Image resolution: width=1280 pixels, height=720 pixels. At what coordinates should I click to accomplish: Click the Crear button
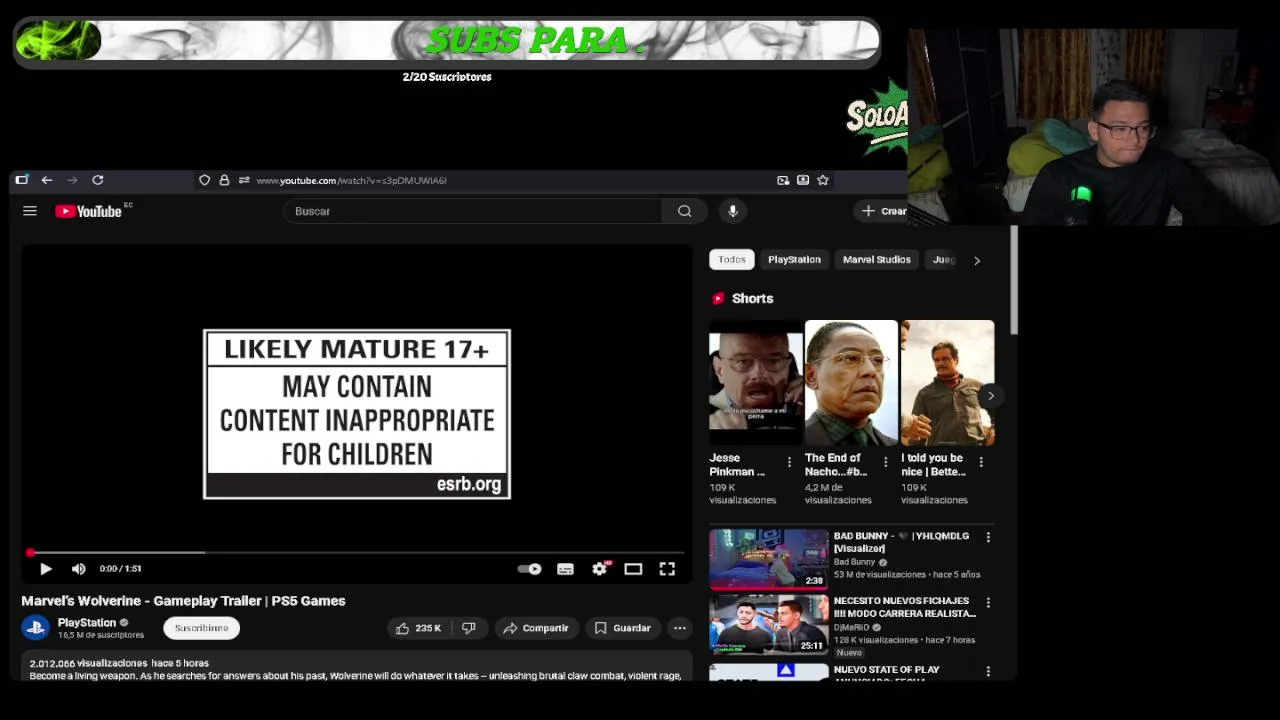click(884, 211)
